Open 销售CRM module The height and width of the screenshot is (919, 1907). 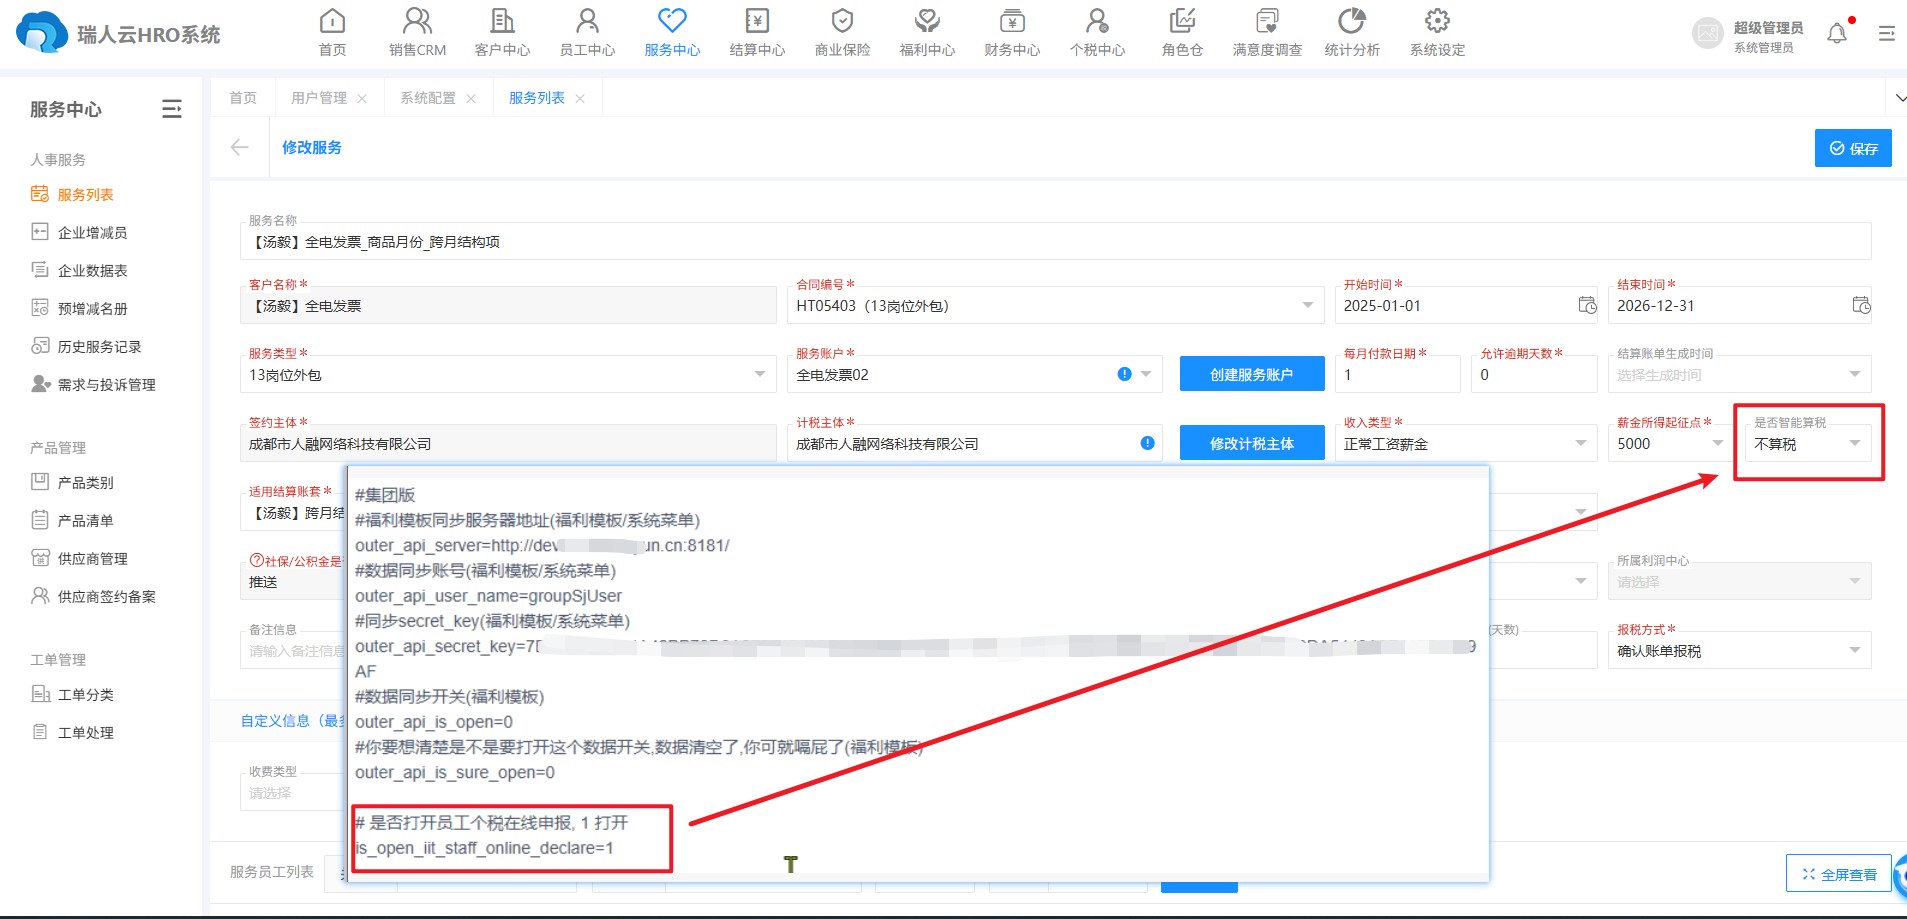[x=417, y=32]
